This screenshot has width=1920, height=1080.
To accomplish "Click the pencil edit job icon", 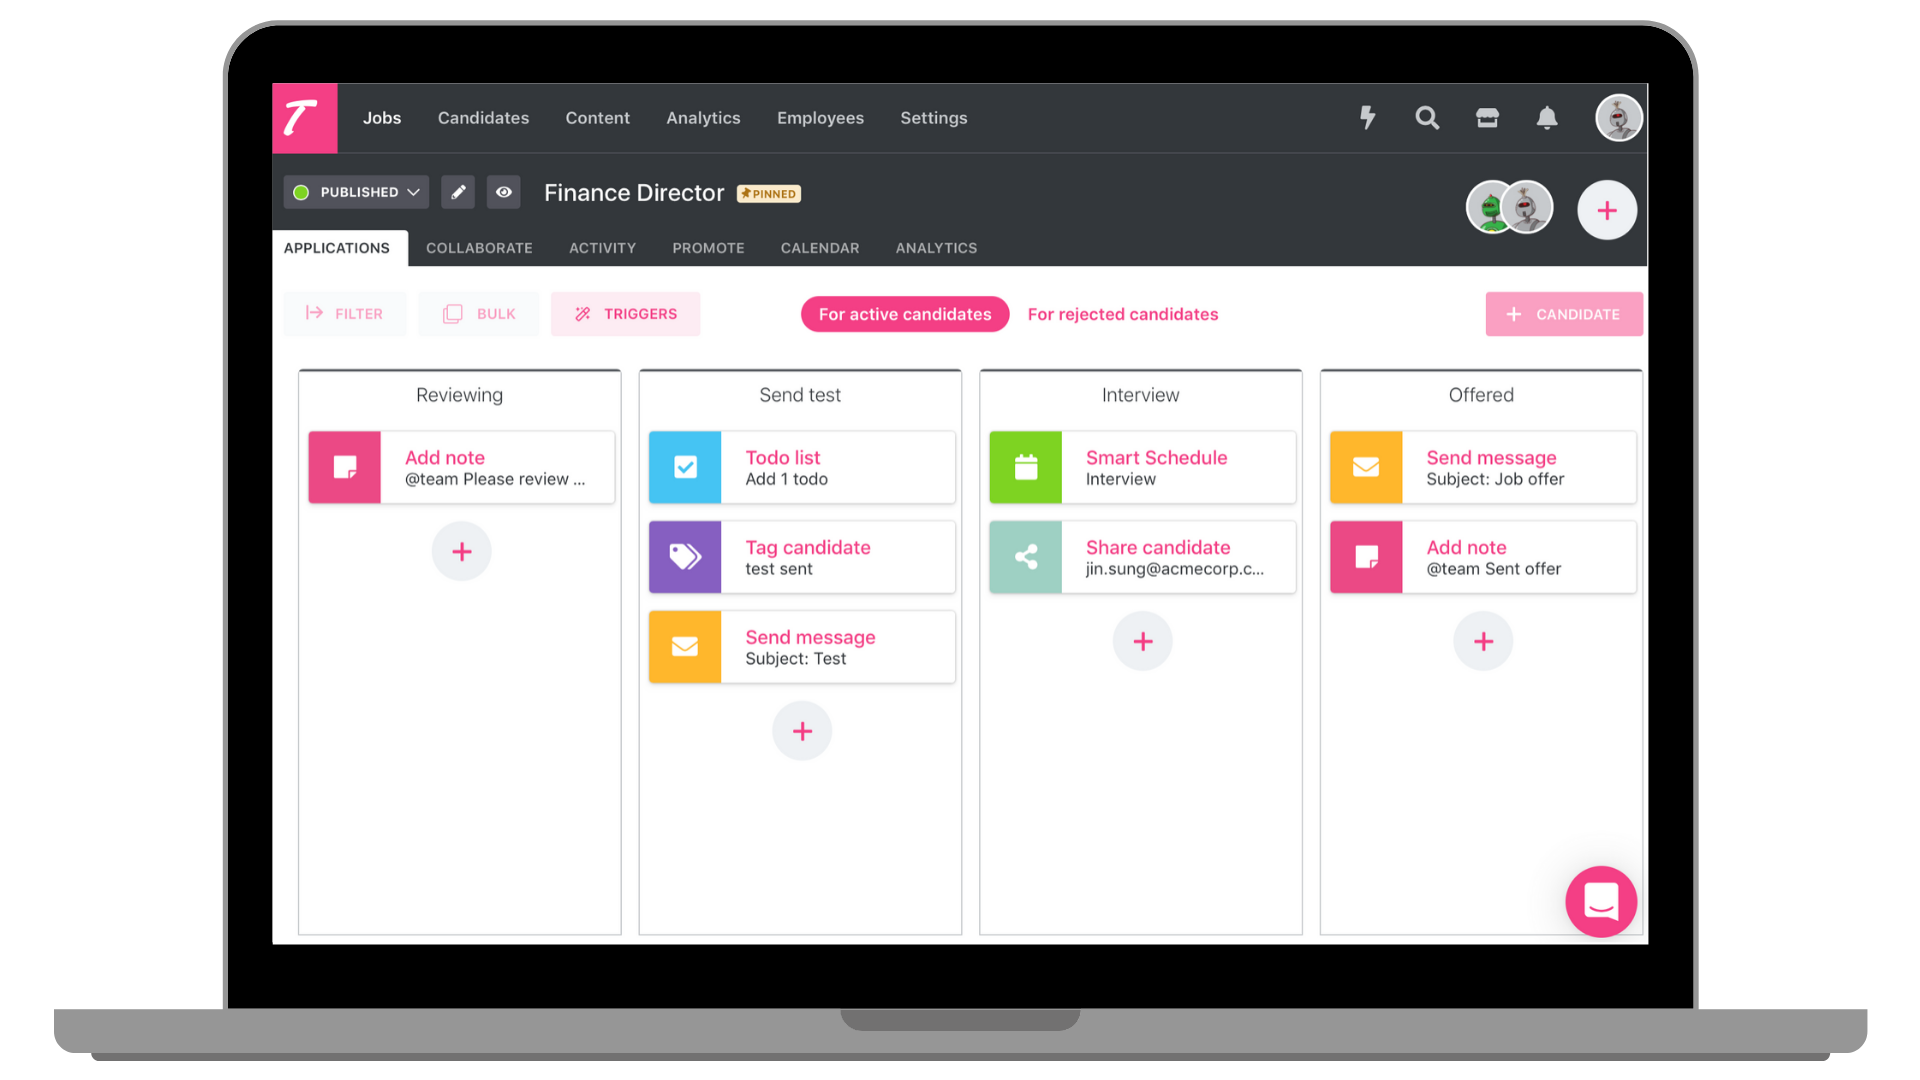I will (x=458, y=192).
